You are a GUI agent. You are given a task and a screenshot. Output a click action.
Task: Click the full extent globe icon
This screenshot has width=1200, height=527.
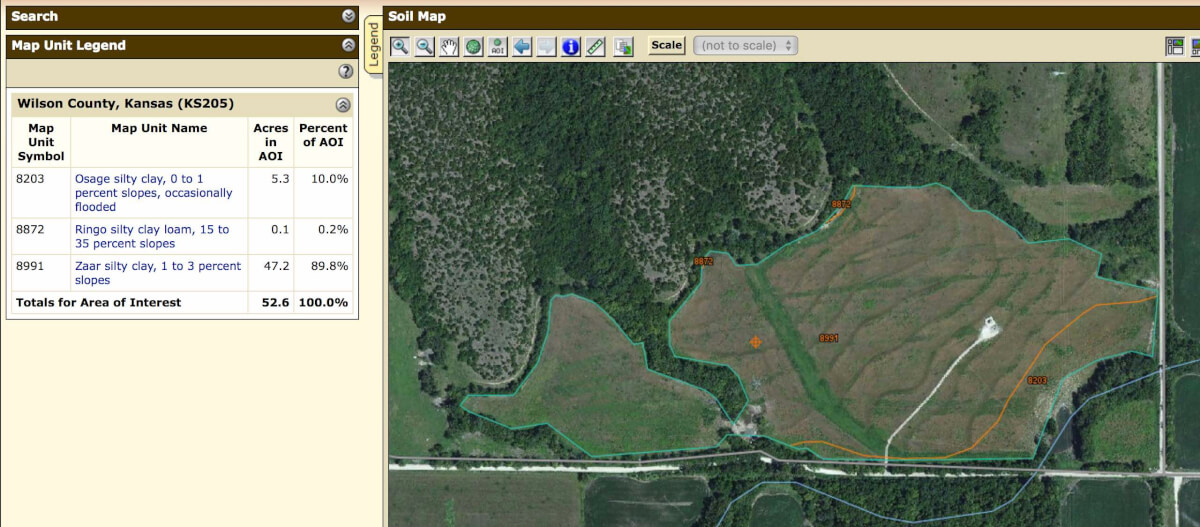[473, 46]
